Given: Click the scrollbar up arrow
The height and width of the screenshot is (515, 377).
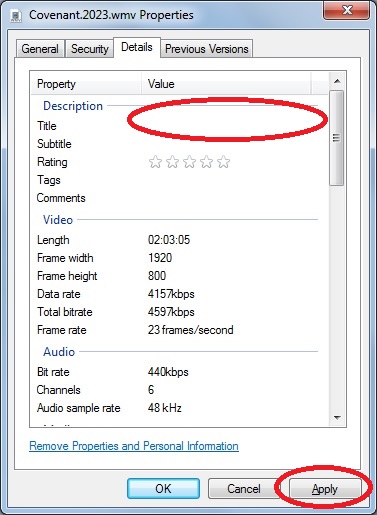Looking at the screenshot, I should click(x=337, y=81).
